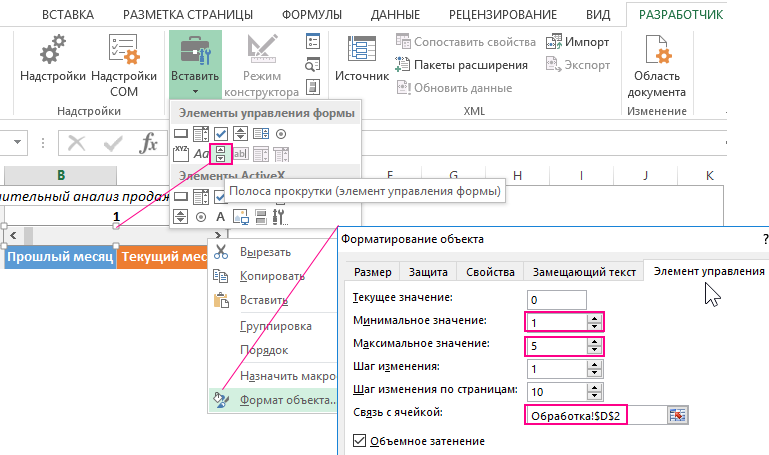Image resolution: width=769 pixels, height=455 pixels.
Task: Choose Формат объекта in context menu
Action: pos(273,400)
